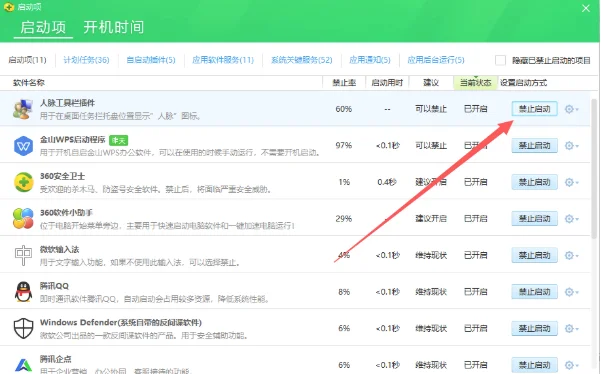Image resolution: width=601 pixels, height=374 pixels.
Task: Click 禁止启动 for 金山WPS启动程序
Action: 534,146
